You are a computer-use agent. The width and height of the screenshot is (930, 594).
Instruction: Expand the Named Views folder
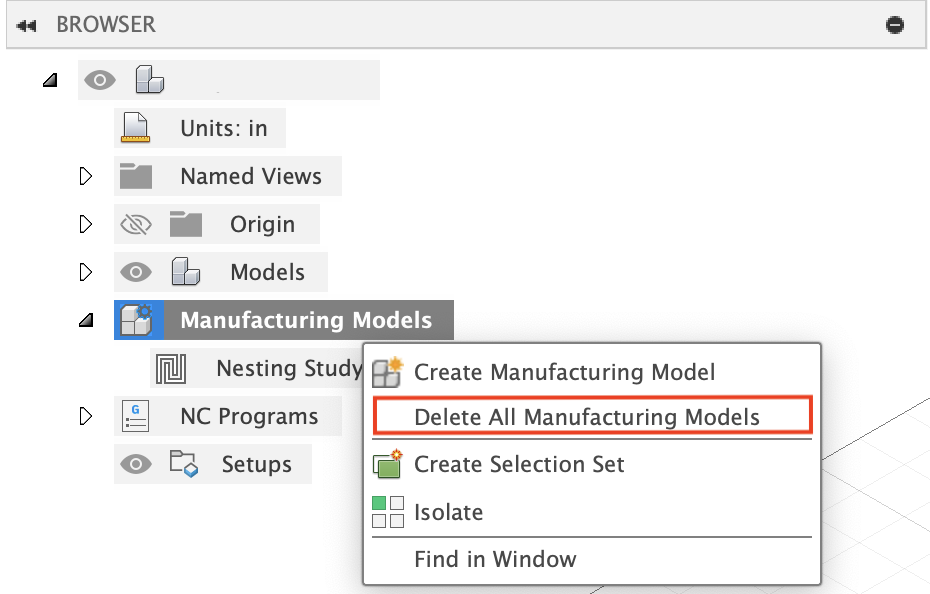coord(86,175)
